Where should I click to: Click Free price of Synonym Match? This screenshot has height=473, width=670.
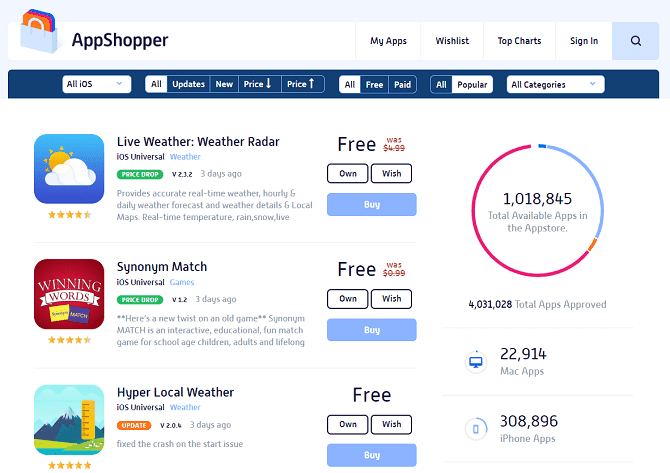point(356,270)
